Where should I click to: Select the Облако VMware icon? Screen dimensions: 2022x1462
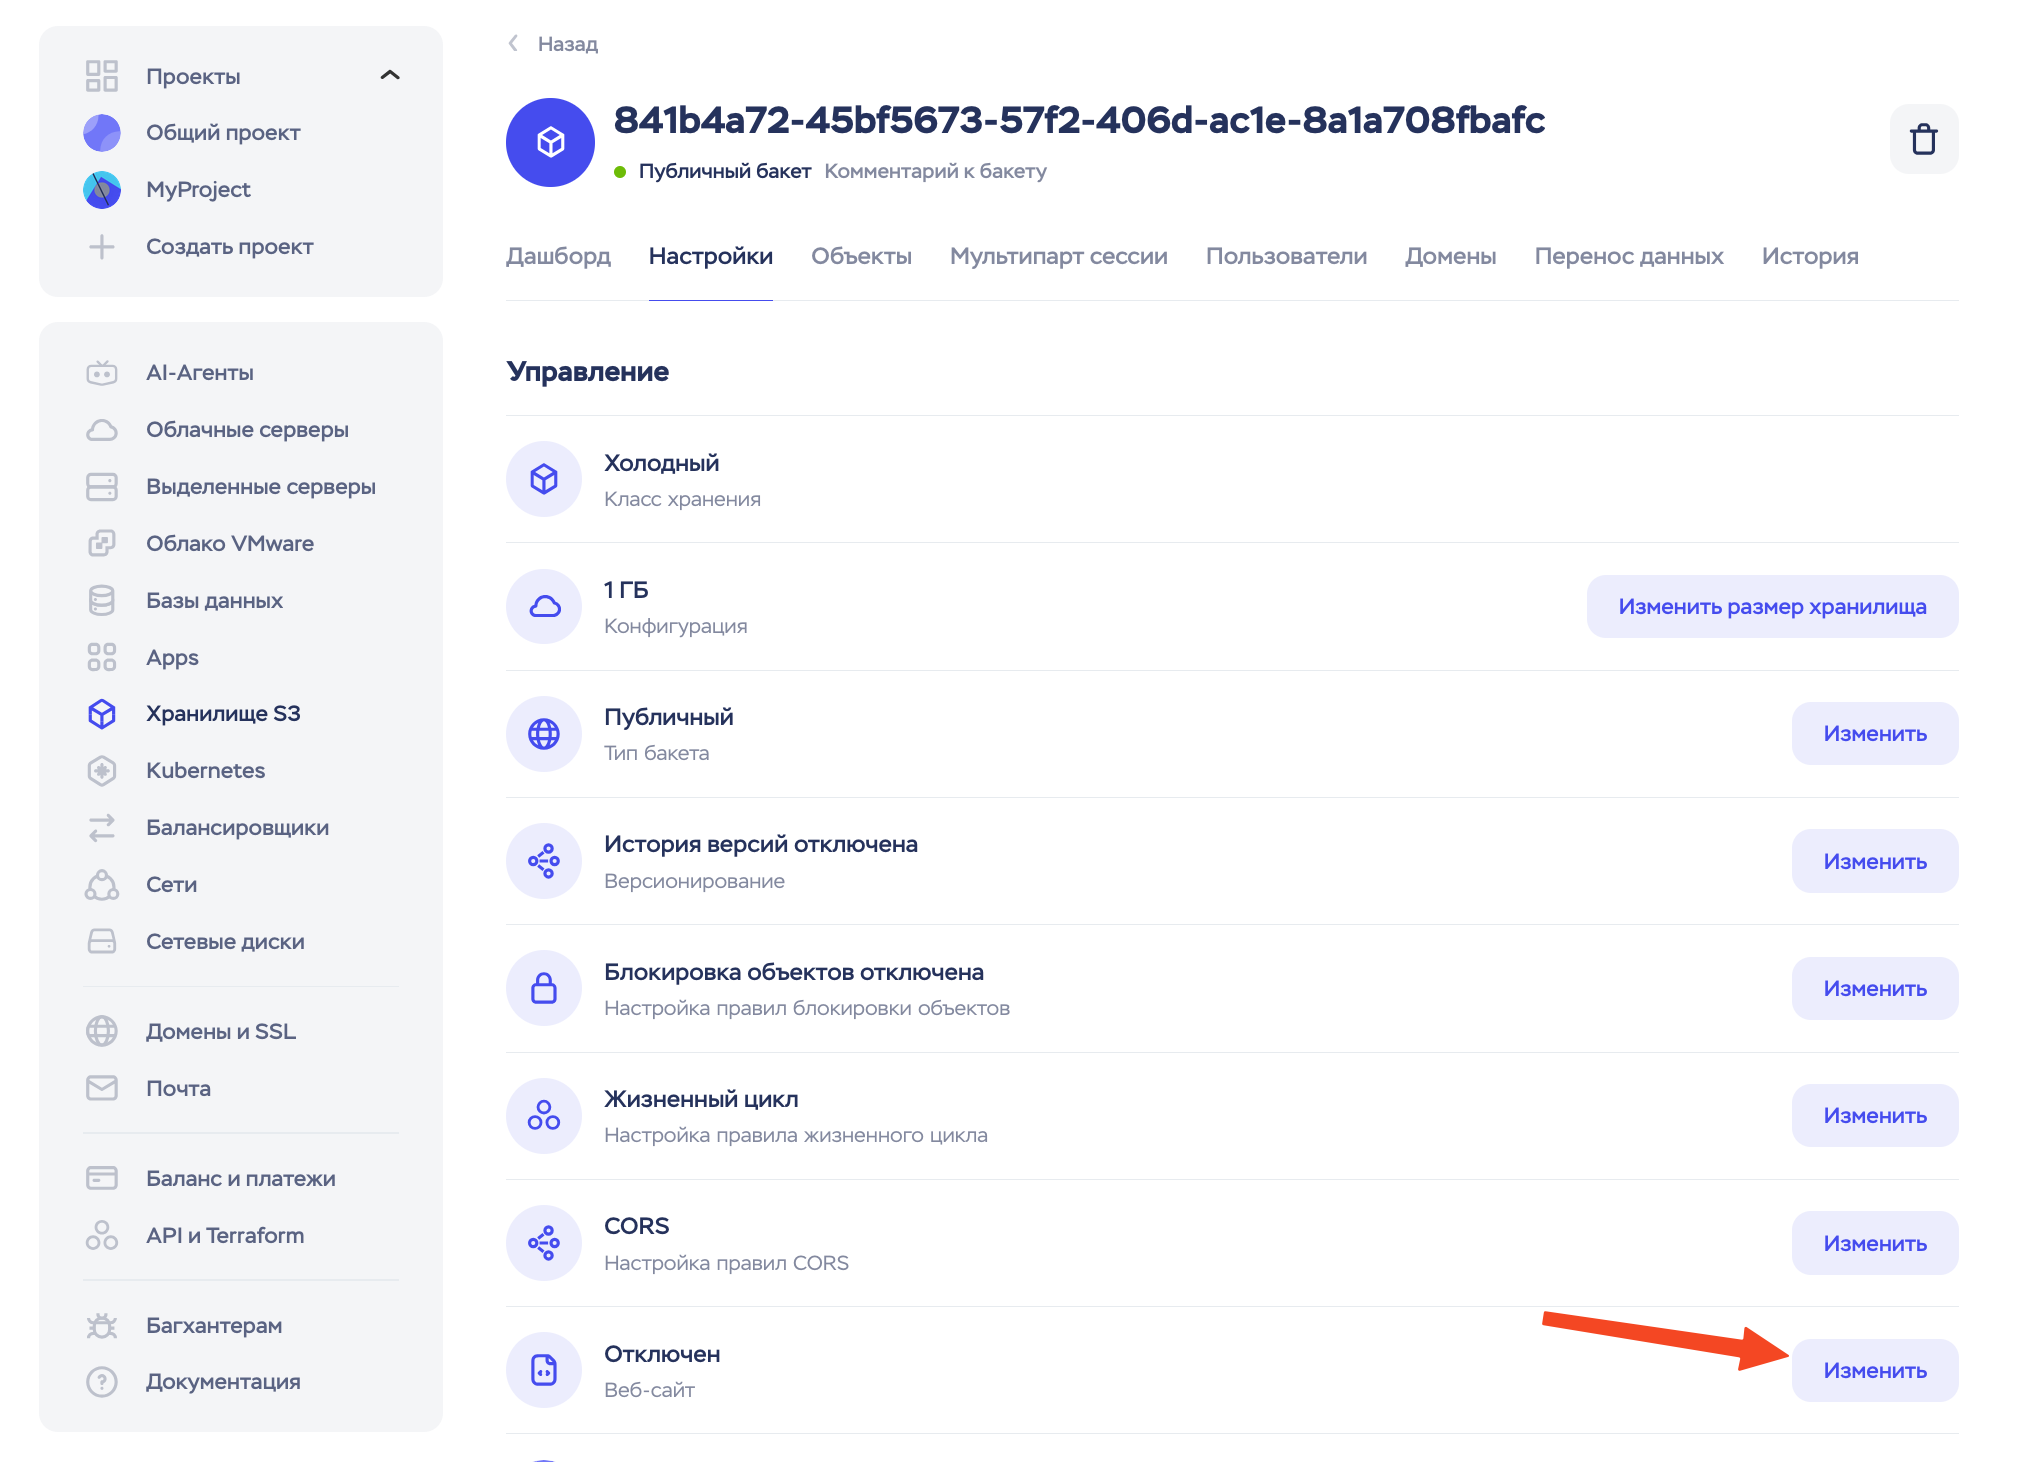[102, 543]
